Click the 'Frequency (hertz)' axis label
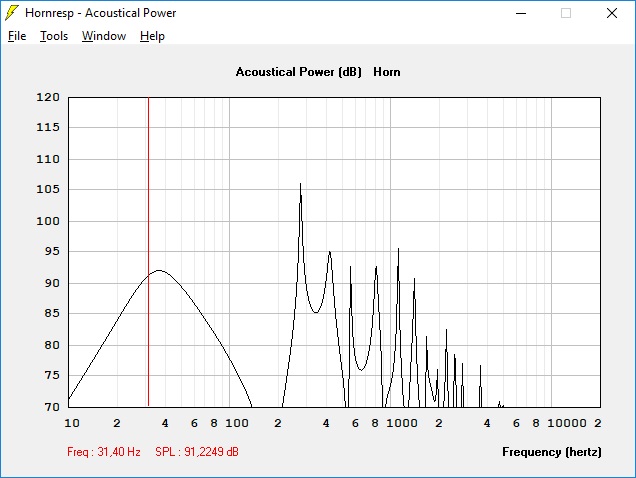636x478 pixels. pos(552,452)
